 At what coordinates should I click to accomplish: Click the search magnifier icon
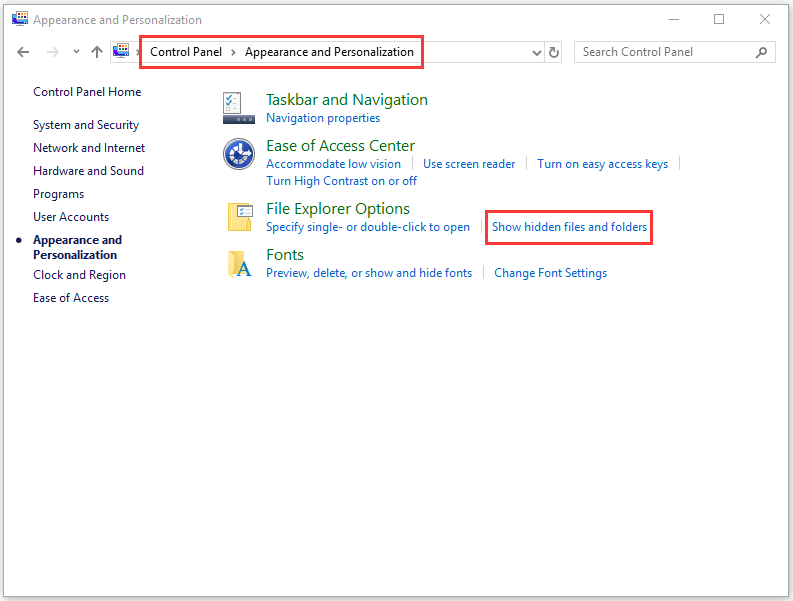pos(761,52)
